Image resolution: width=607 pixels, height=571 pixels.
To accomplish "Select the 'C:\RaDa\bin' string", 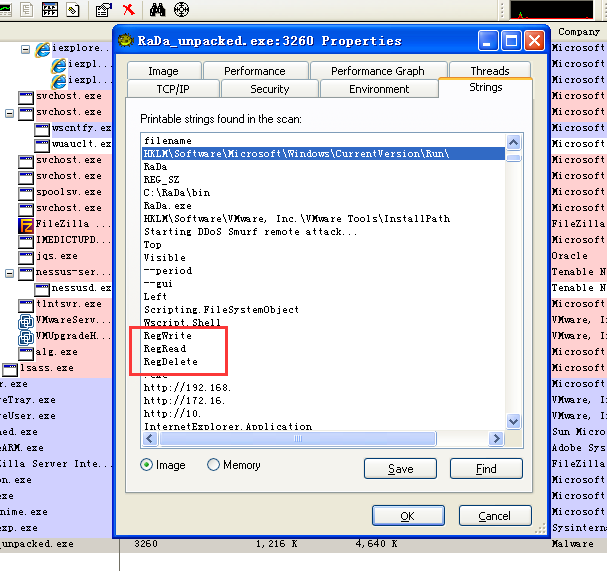I will 177,193.
